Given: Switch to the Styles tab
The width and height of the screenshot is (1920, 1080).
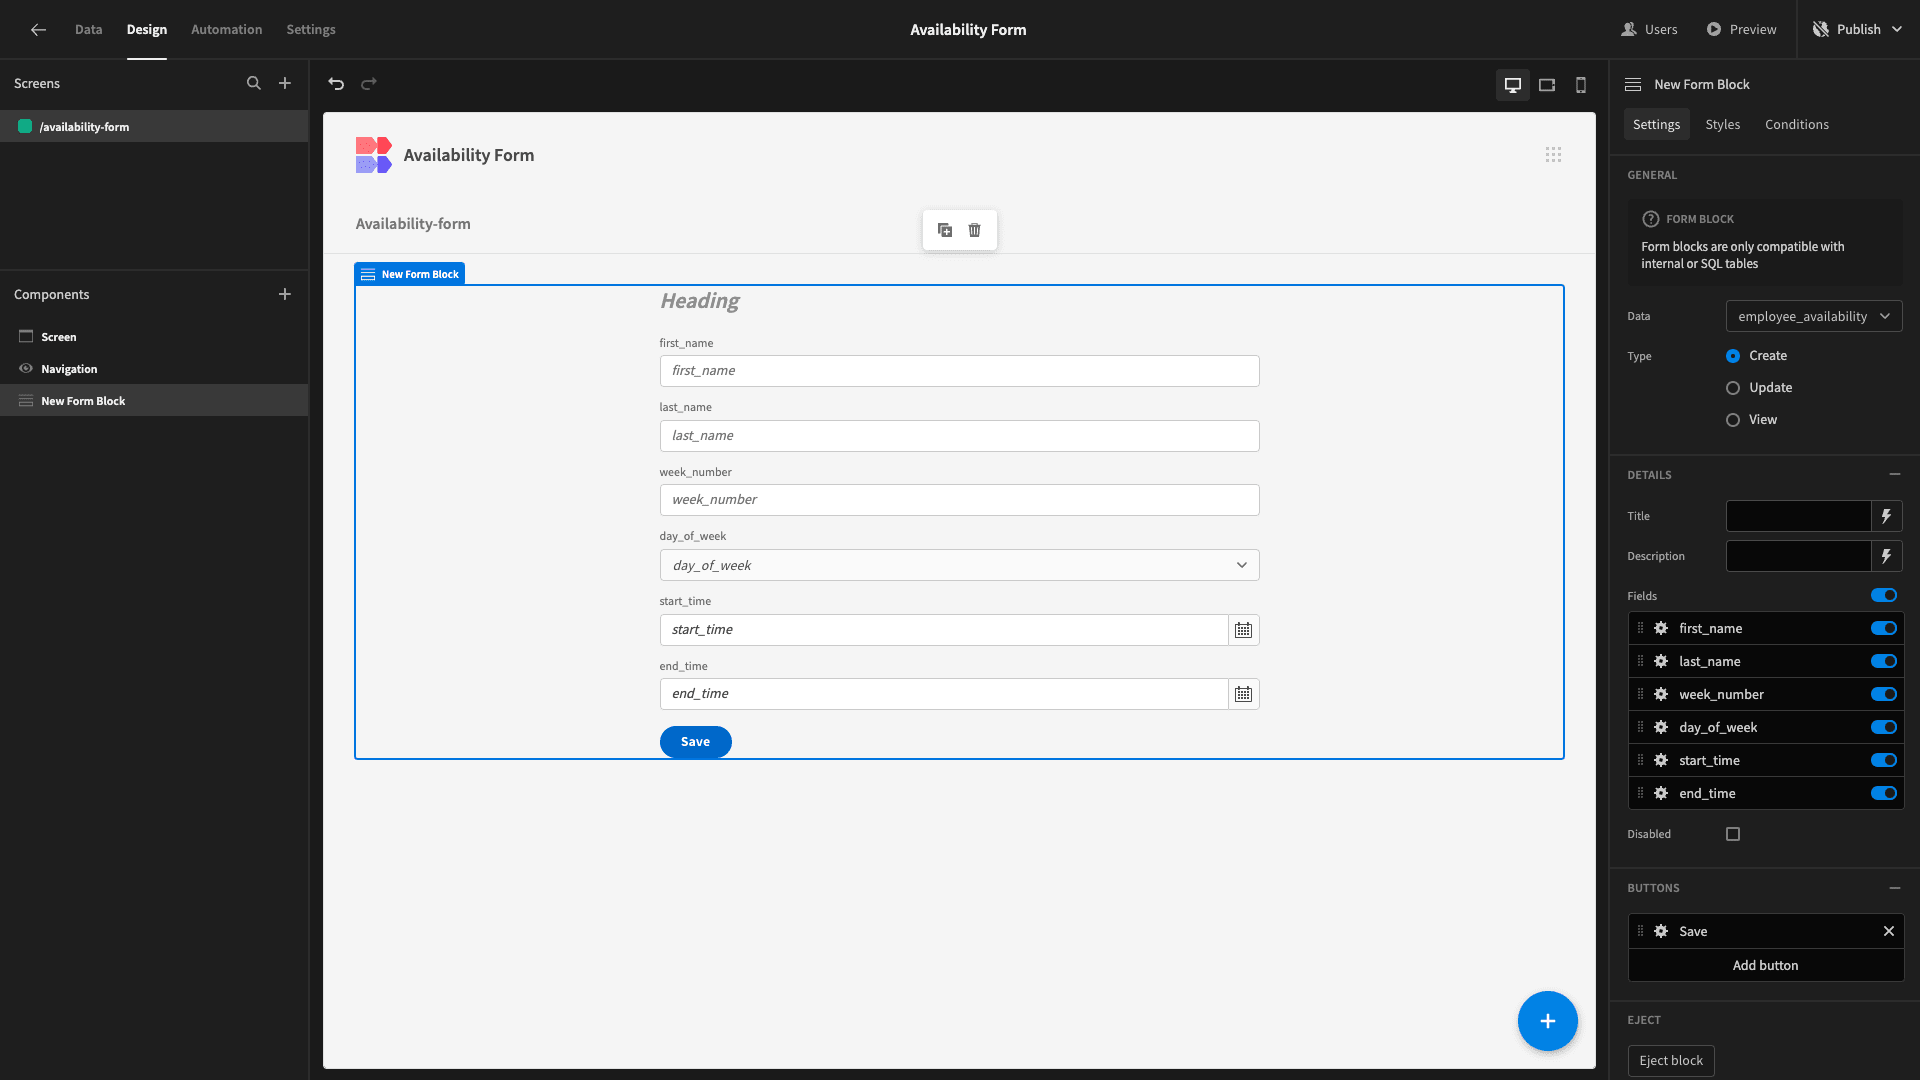Looking at the screenshot, I should (x=1722, y=124).
